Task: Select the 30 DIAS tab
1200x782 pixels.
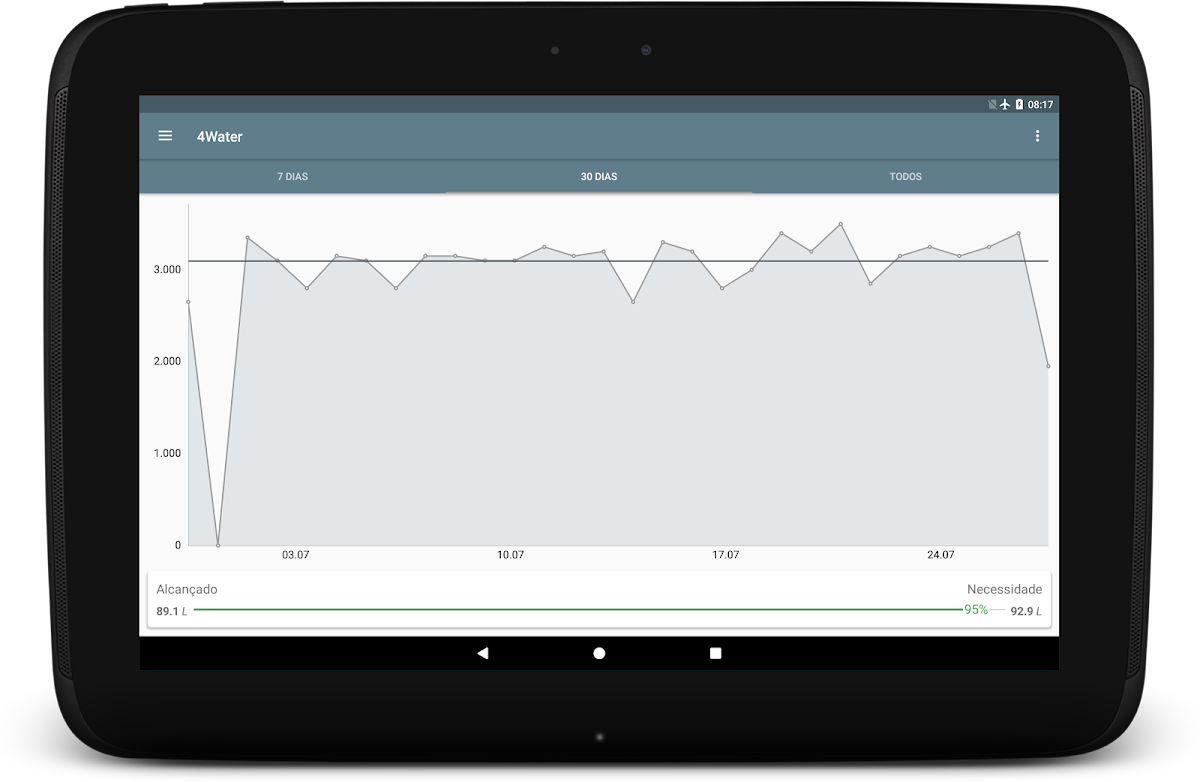Action: tap(599, 177)
